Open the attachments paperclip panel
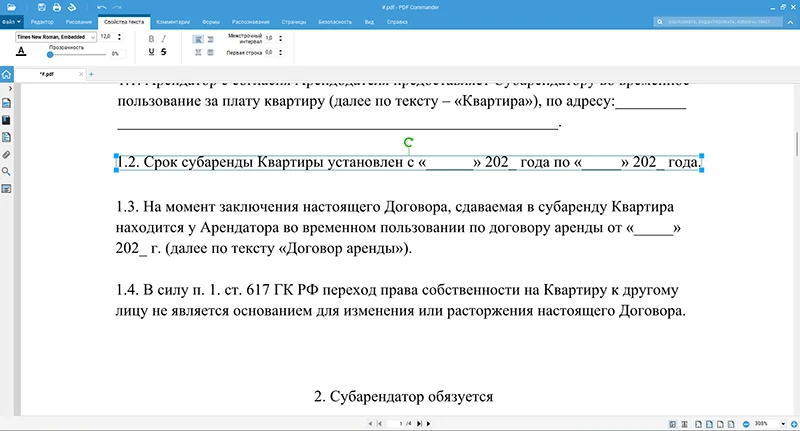 [x=6, y=155]
